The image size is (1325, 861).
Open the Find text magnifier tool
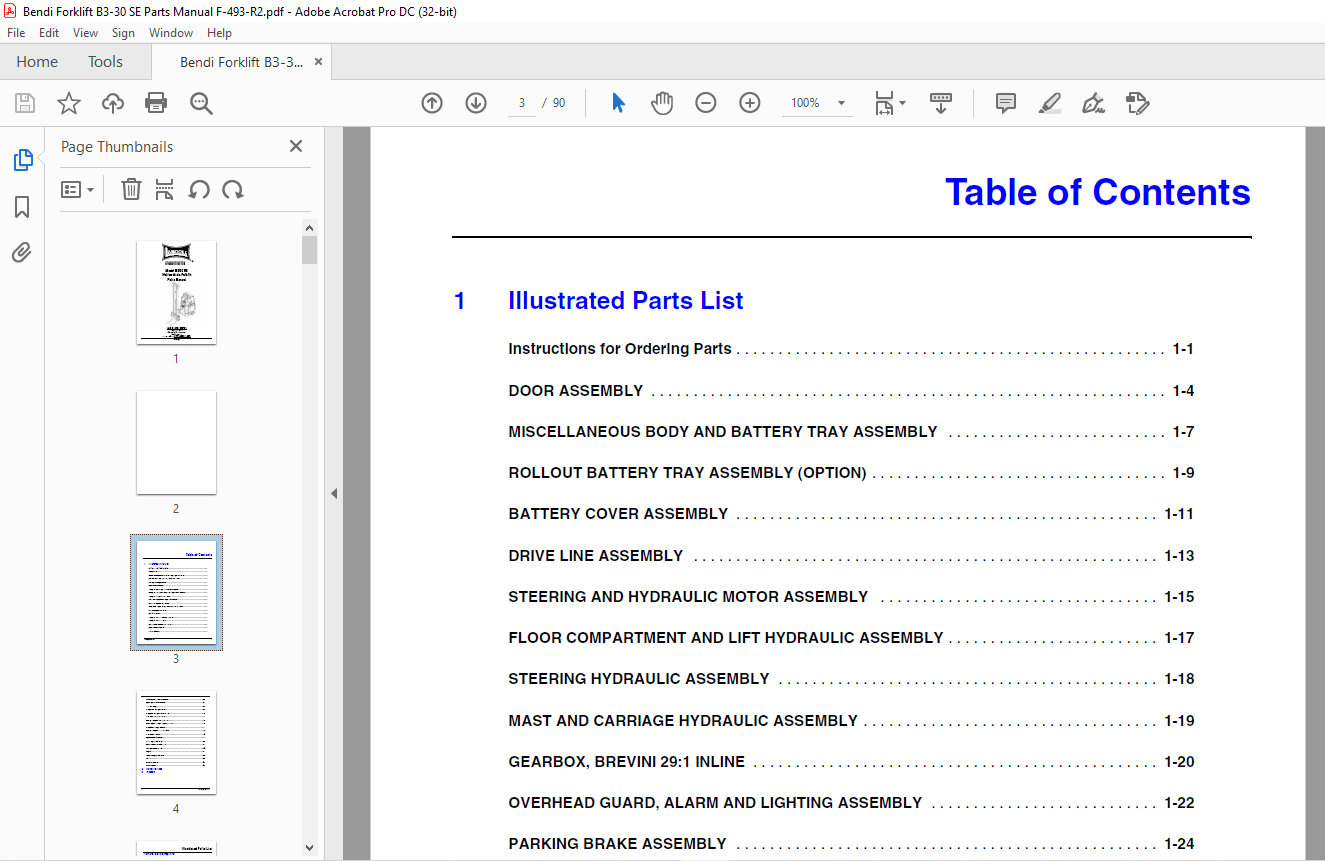(201, 103)
